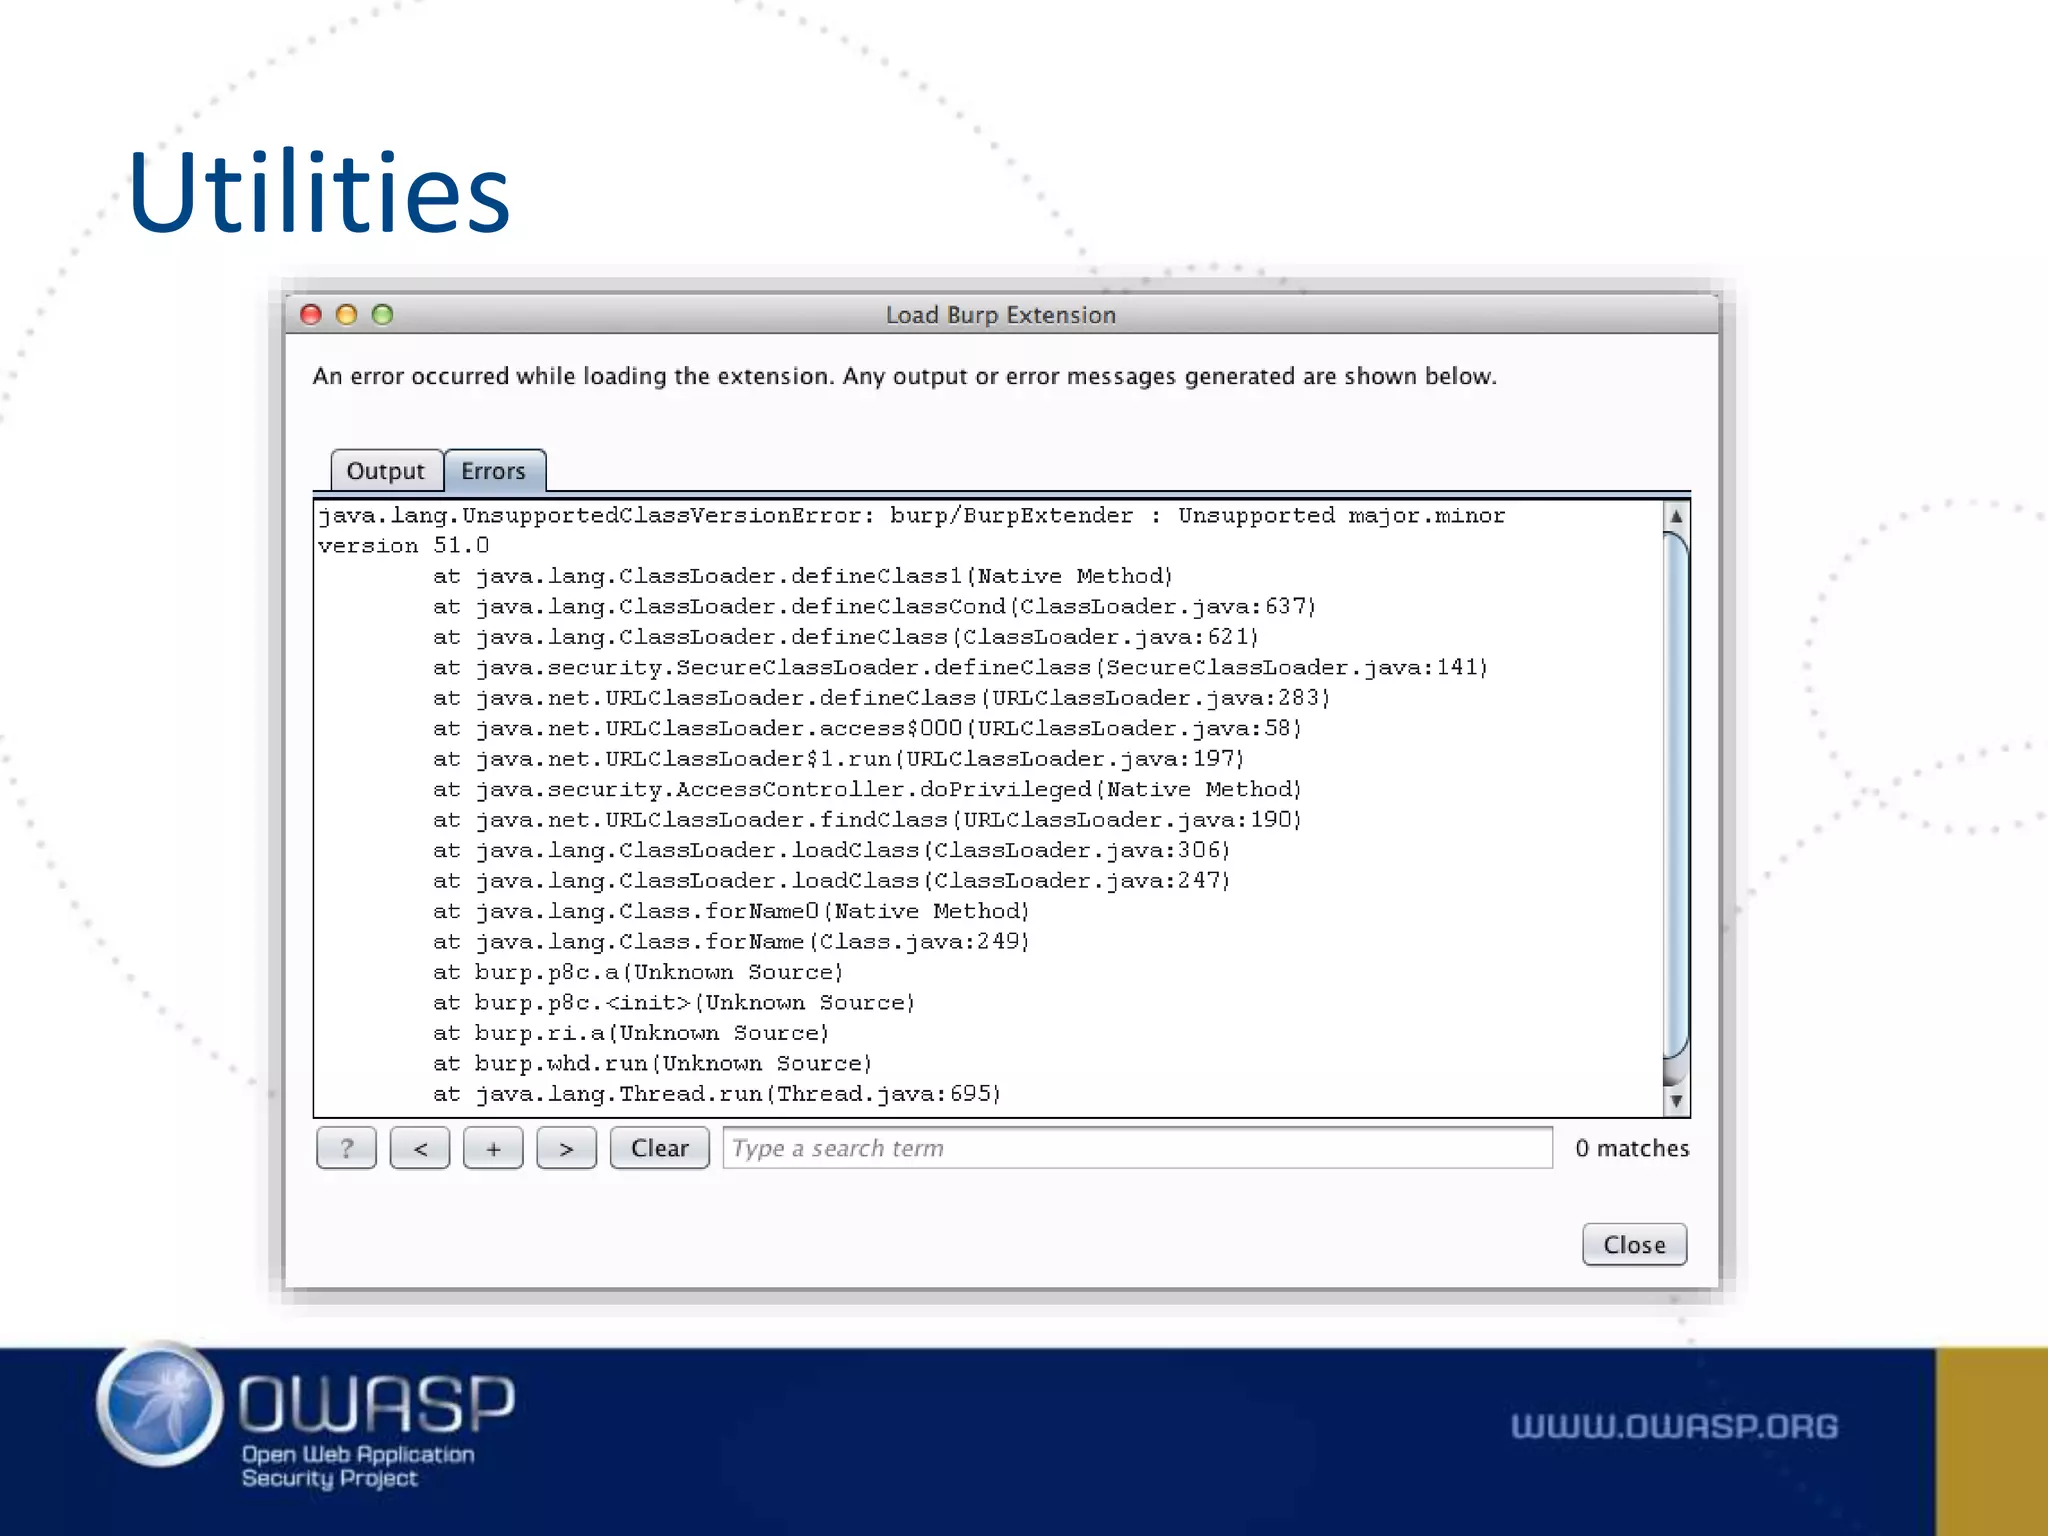Click the WWW.OWASP.ORG text
2048x1536 pixels.
pos(1674,1426)
